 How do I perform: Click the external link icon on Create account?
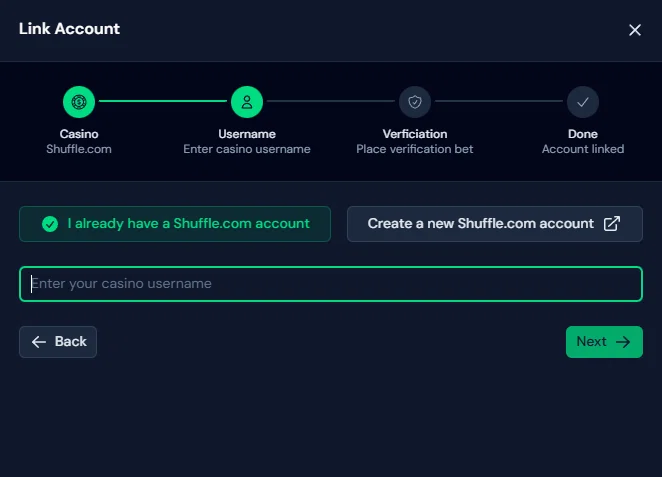[x=612, y=224]
